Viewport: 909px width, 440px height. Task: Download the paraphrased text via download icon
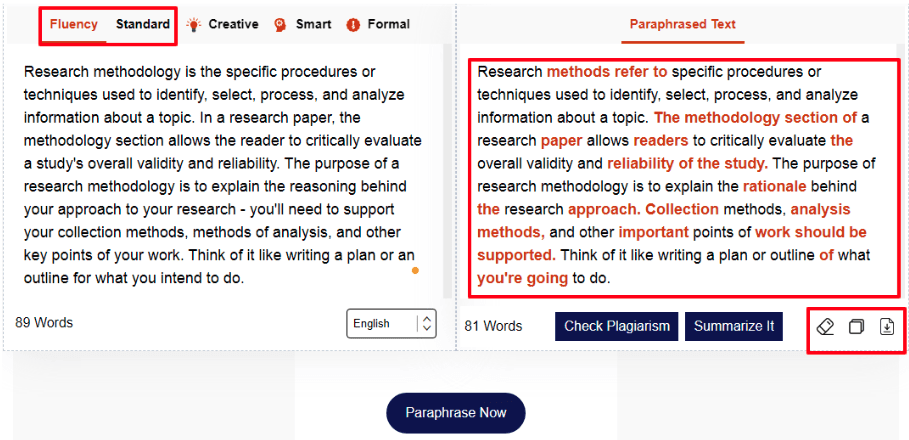[x=886, y=327]
